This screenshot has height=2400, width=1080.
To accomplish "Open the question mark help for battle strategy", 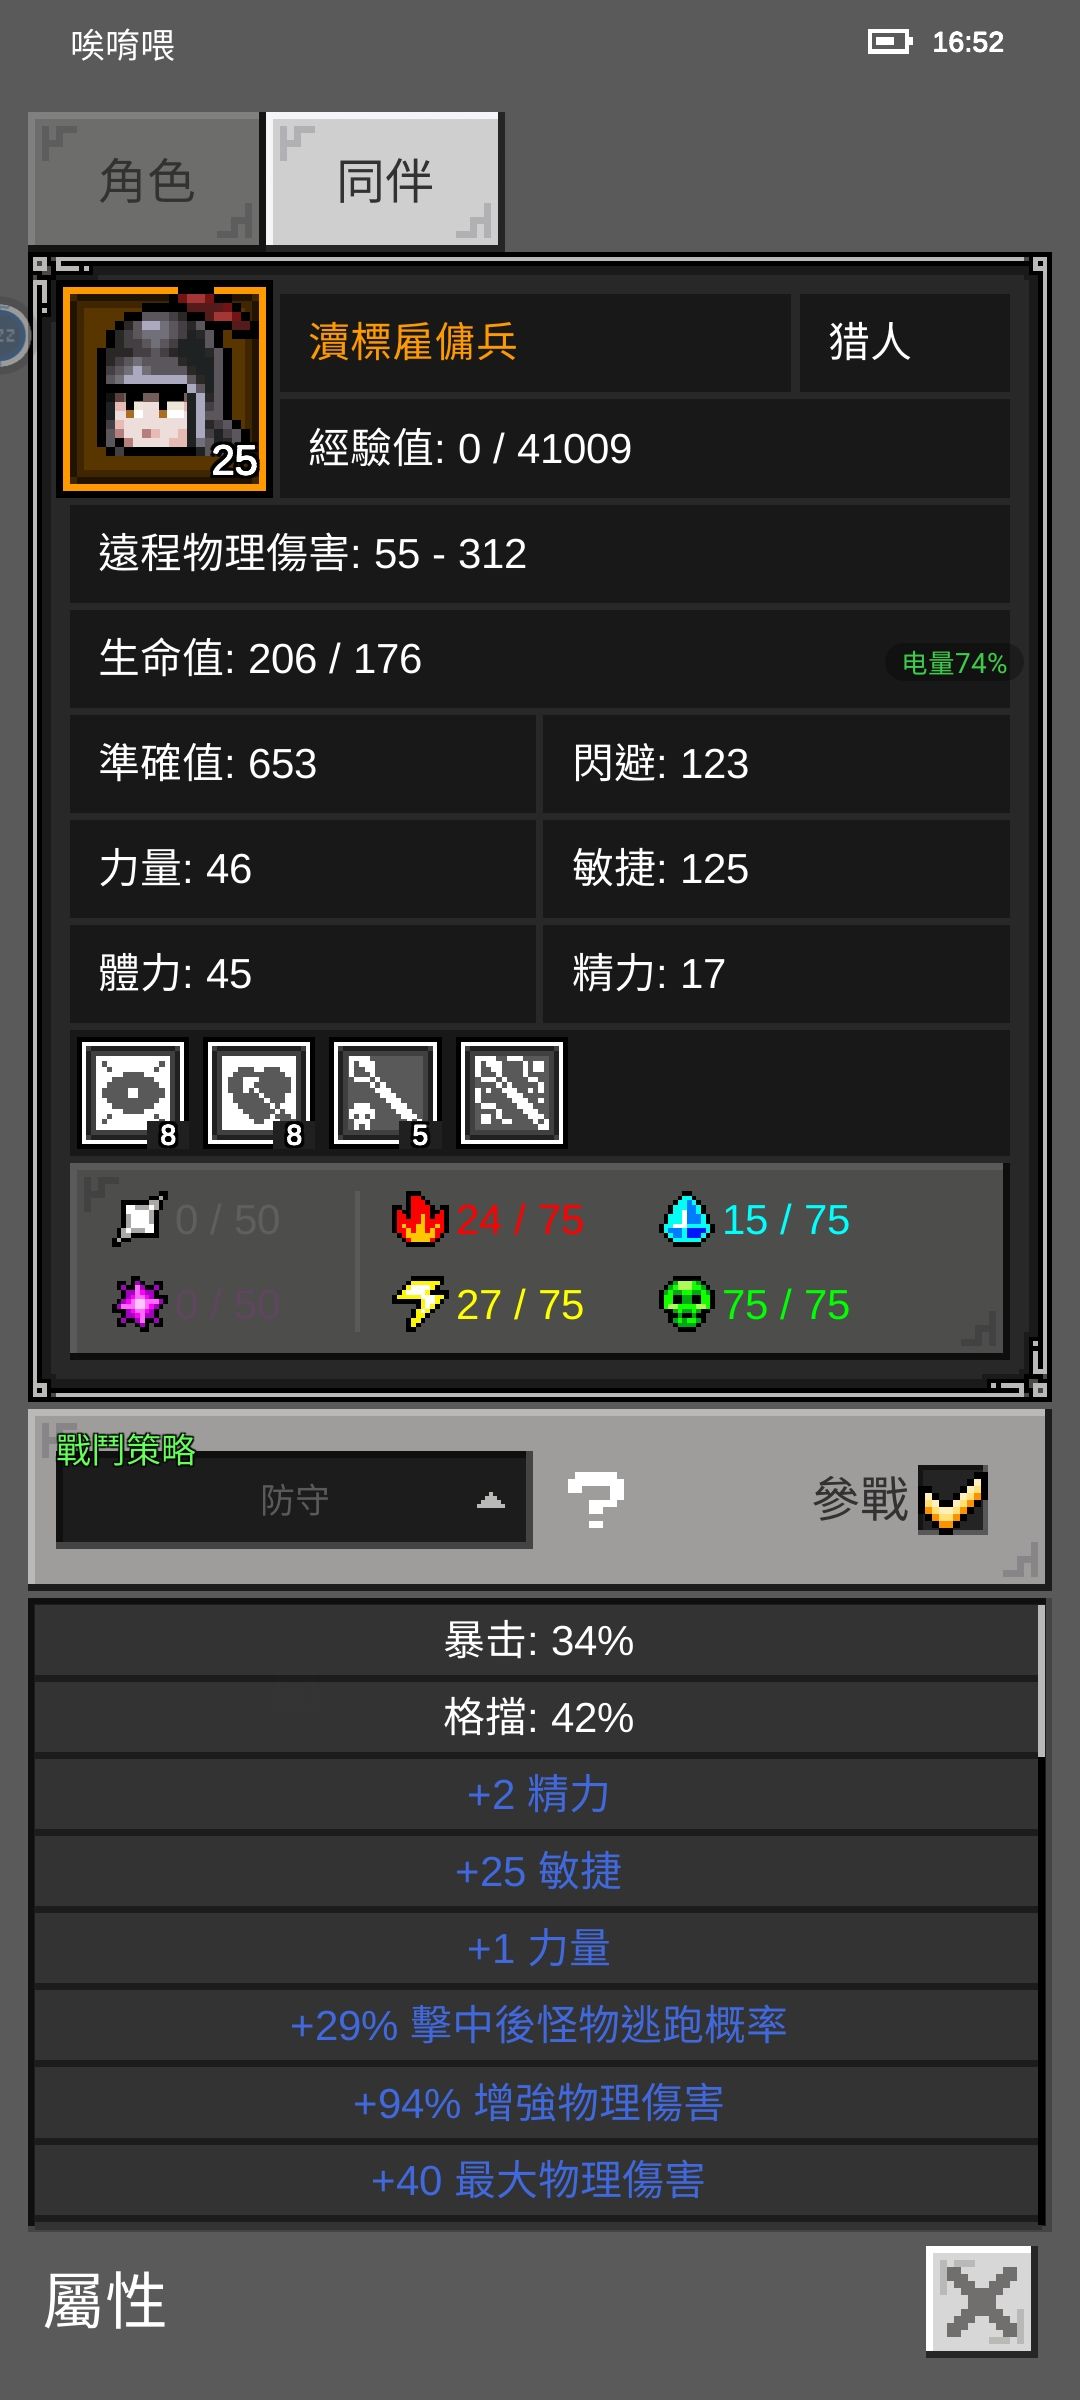I will click(596, 1500).
